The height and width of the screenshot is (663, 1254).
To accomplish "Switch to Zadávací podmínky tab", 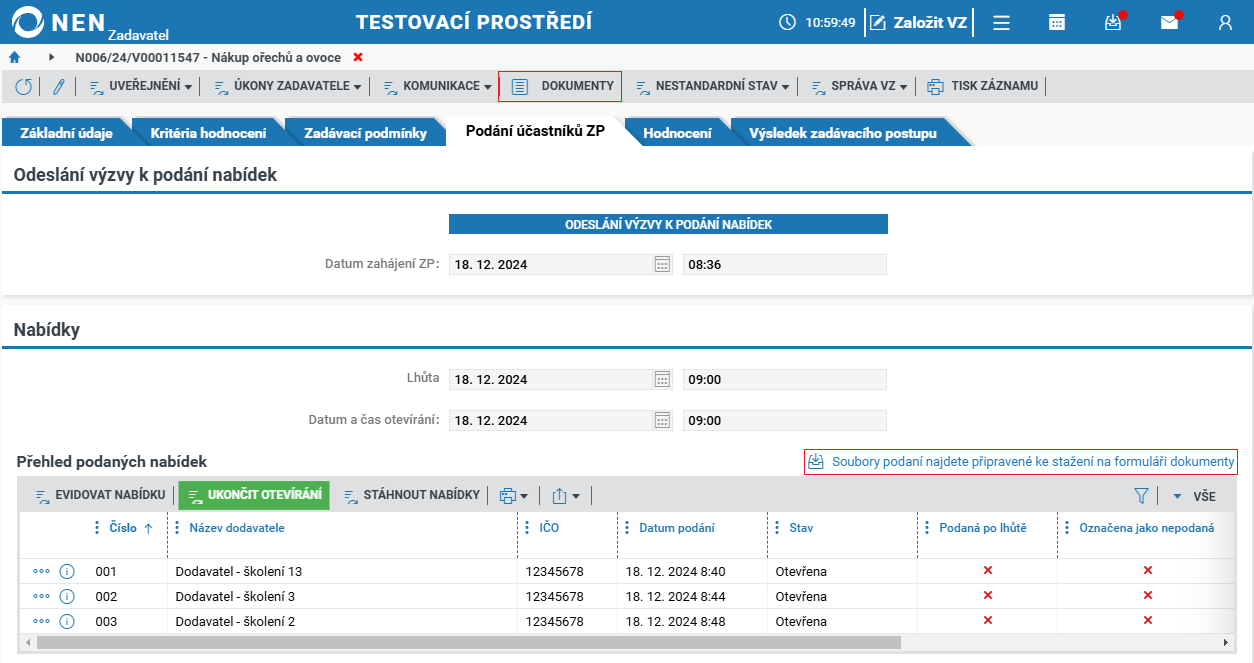I will pyautogui.click(x=365, y=133).
